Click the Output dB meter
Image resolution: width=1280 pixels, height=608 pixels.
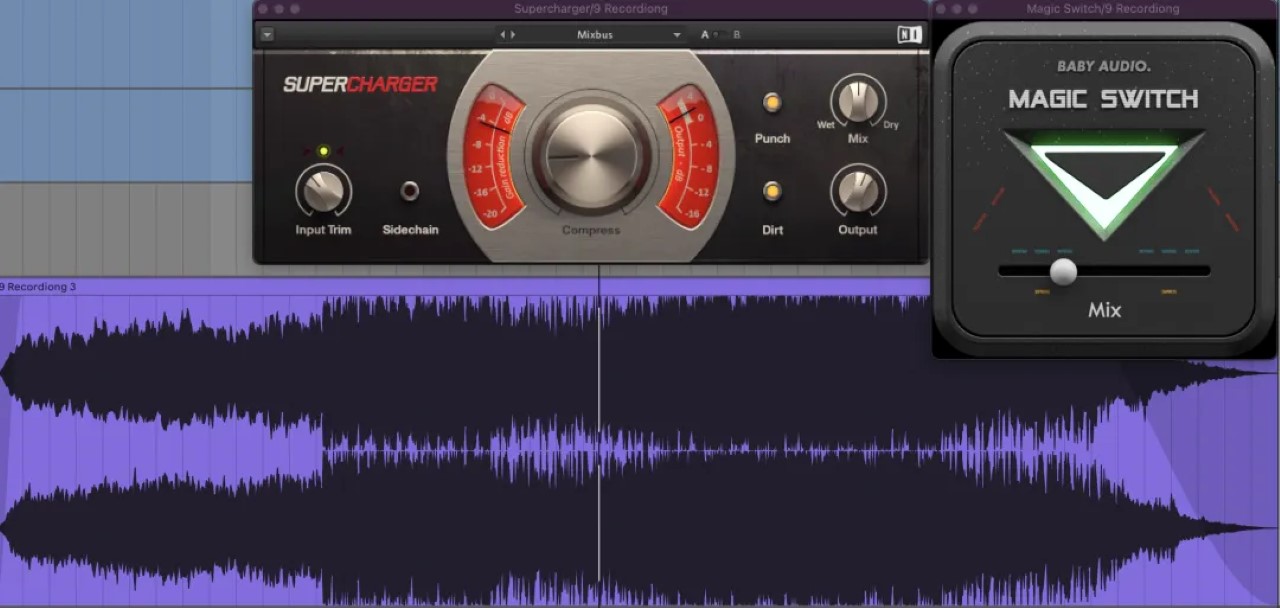[688, 156]
